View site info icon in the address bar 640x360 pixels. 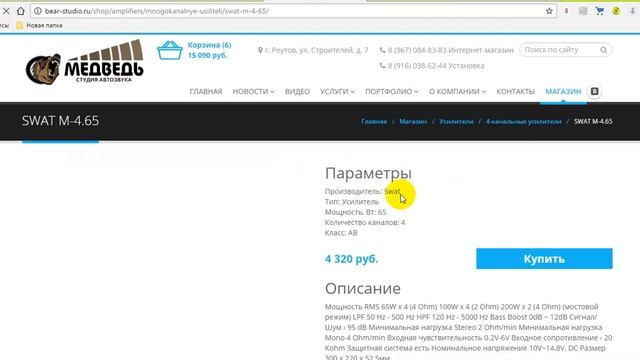tap(38, 11)
